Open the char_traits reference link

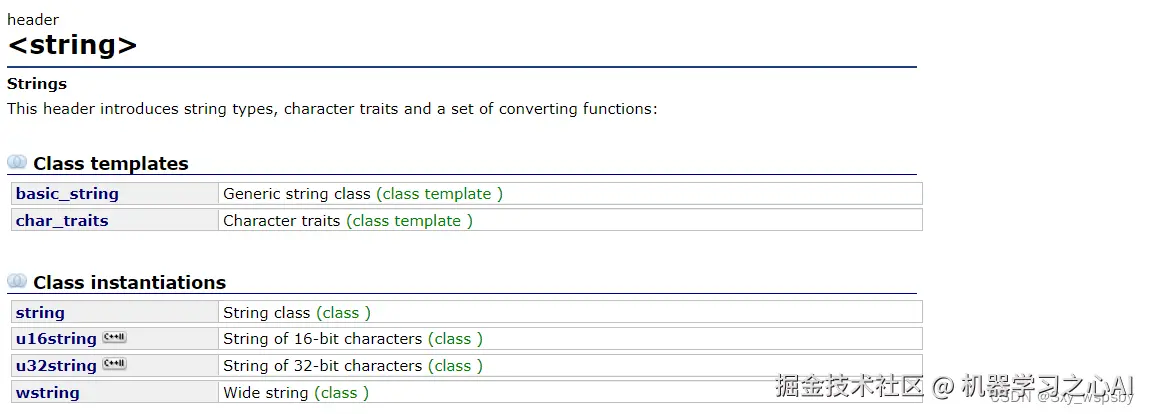tap(62, 221)
